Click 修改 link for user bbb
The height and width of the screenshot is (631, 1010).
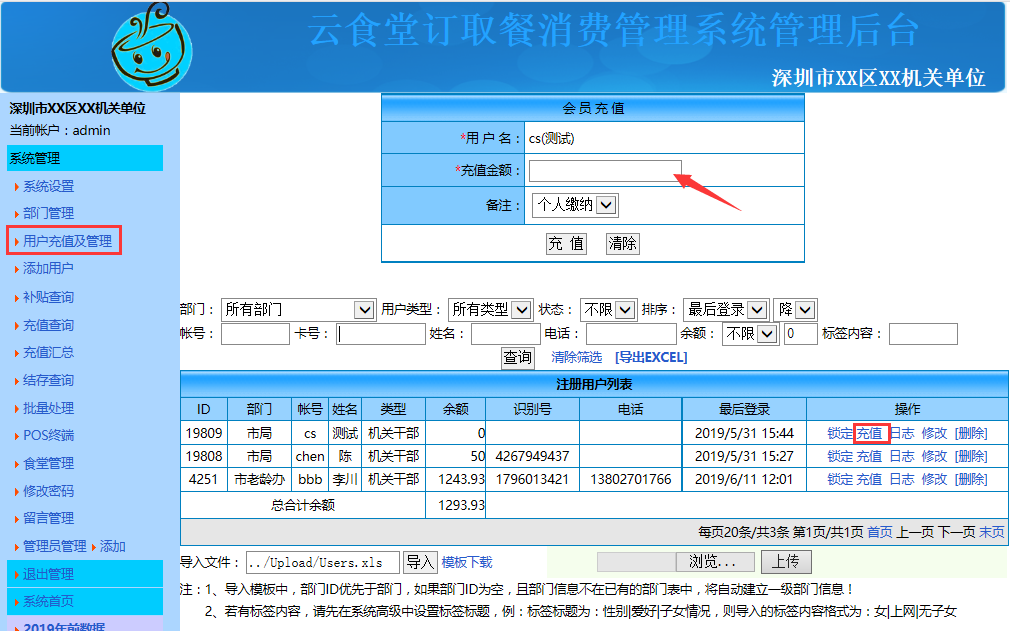click(934, 479)
